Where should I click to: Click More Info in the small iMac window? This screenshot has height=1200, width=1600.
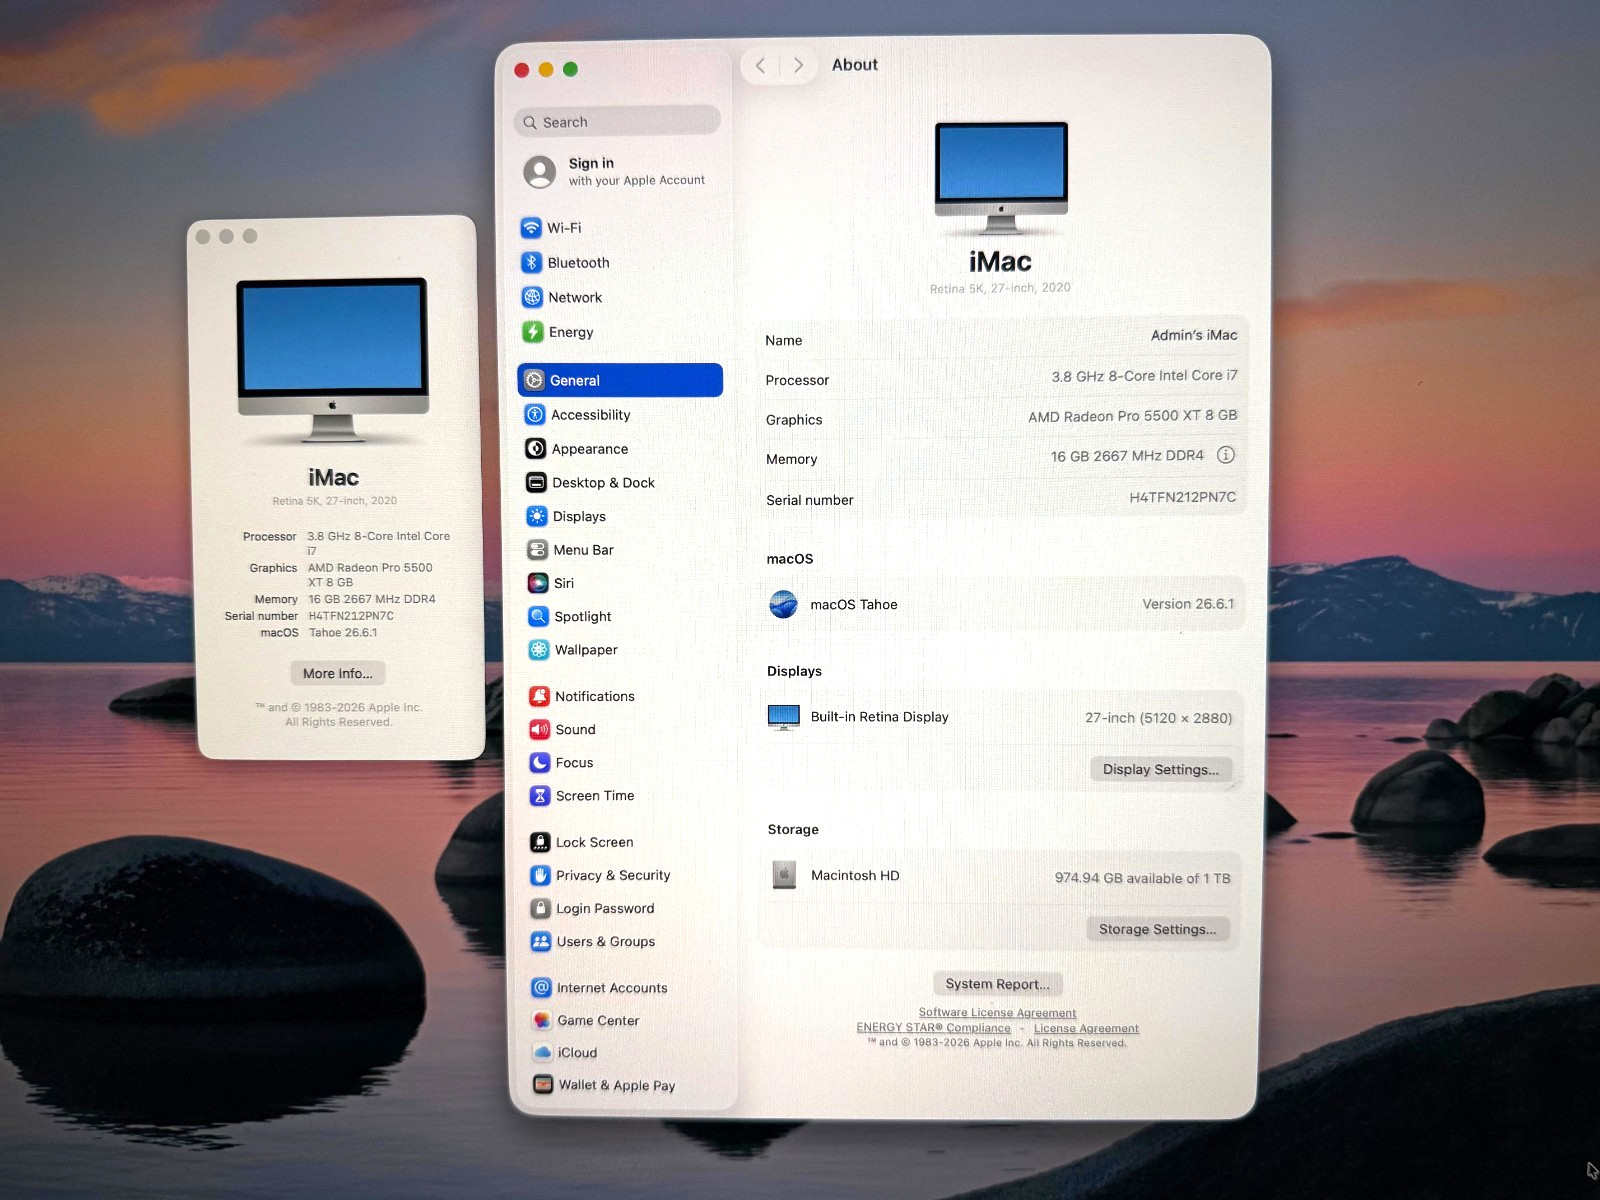[x=338, y=673]
